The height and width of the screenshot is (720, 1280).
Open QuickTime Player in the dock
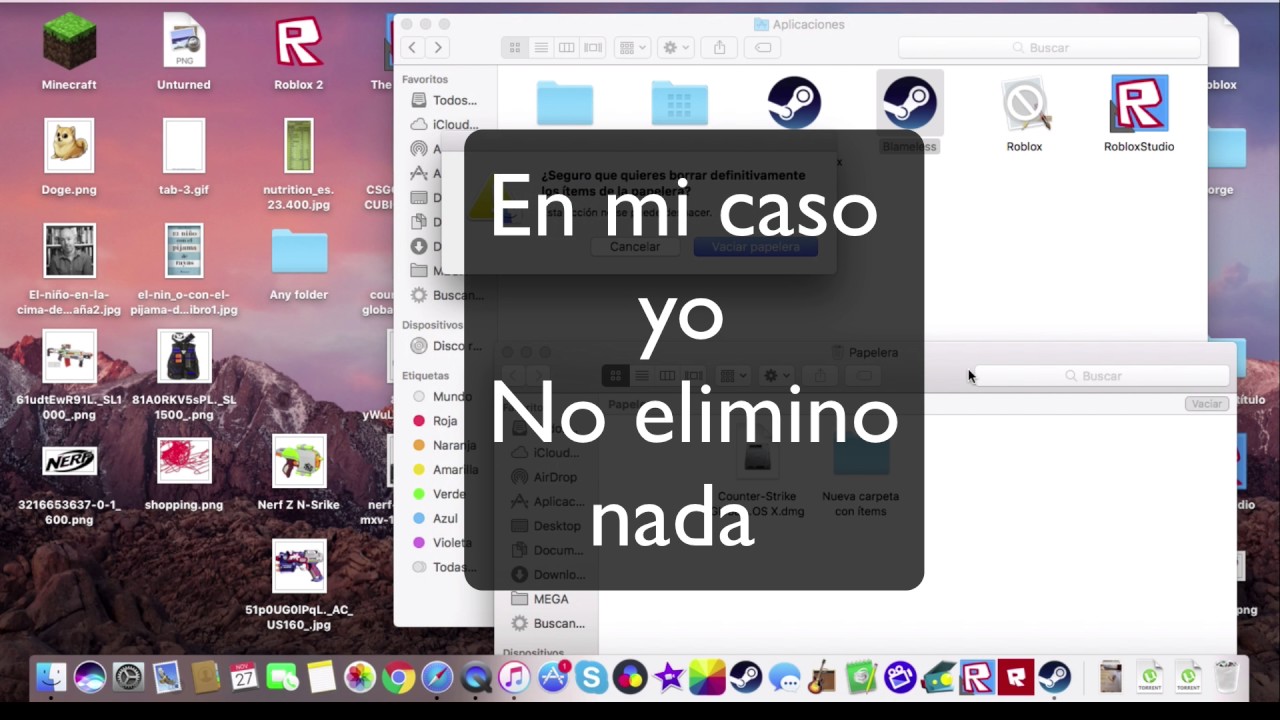(x=476, y=678)
